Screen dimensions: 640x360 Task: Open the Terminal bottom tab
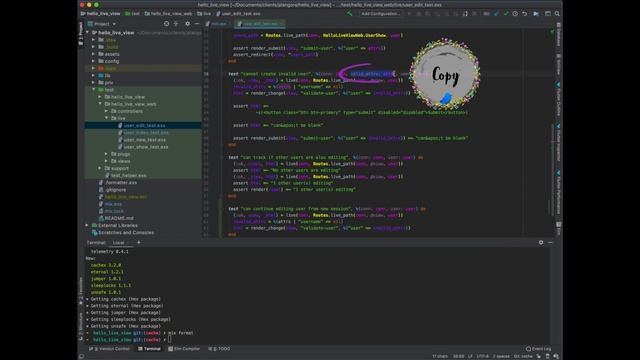pos(149,349)
